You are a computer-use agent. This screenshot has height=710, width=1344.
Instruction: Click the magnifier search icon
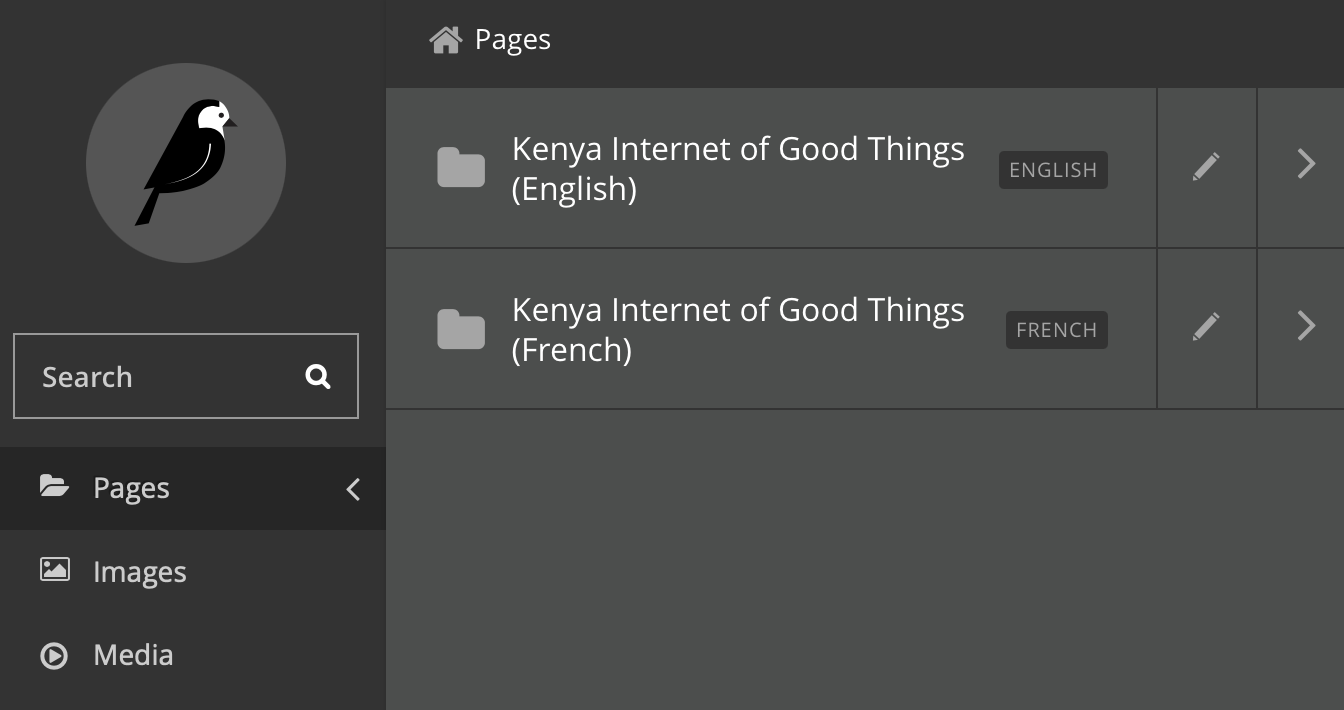click(x=318, y=376)
